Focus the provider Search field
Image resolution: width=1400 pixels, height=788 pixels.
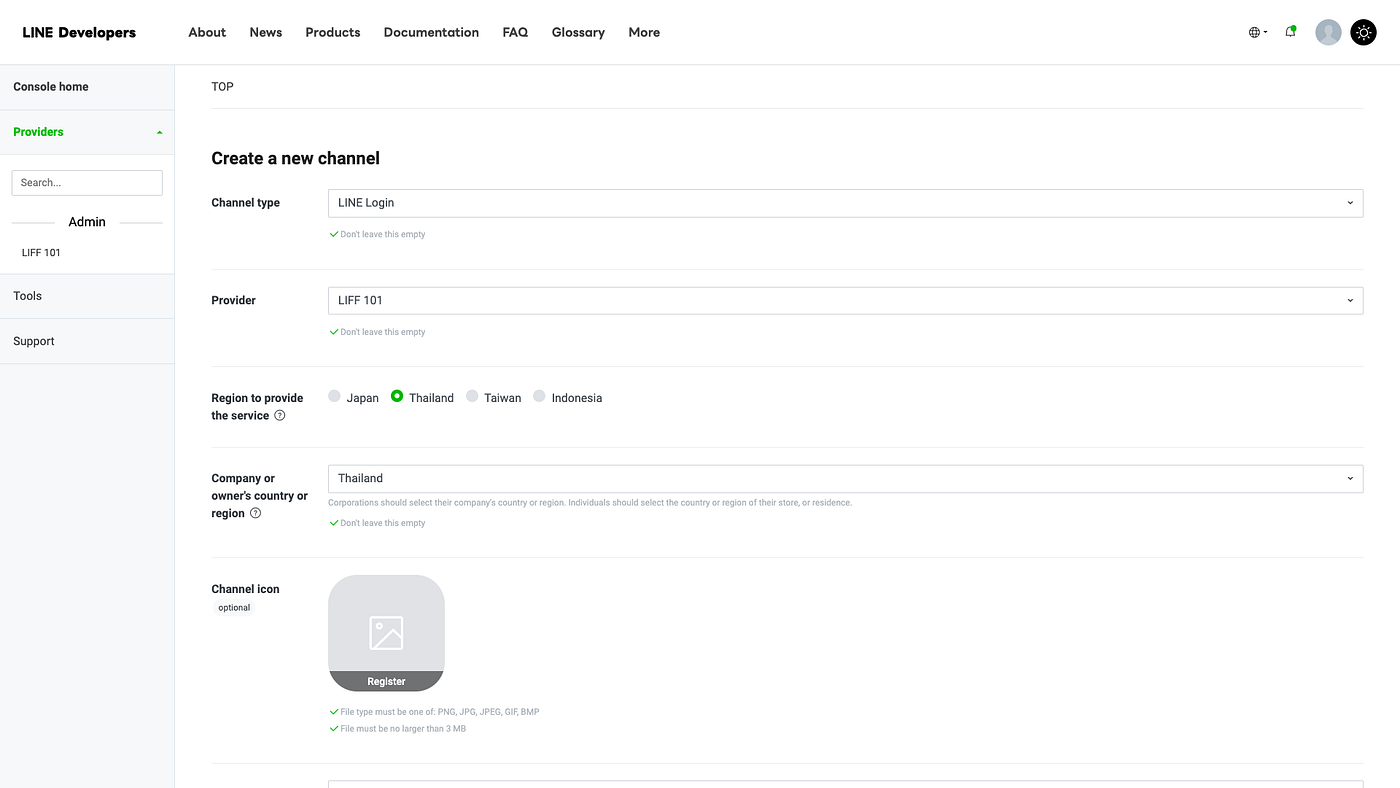[87, 182]
